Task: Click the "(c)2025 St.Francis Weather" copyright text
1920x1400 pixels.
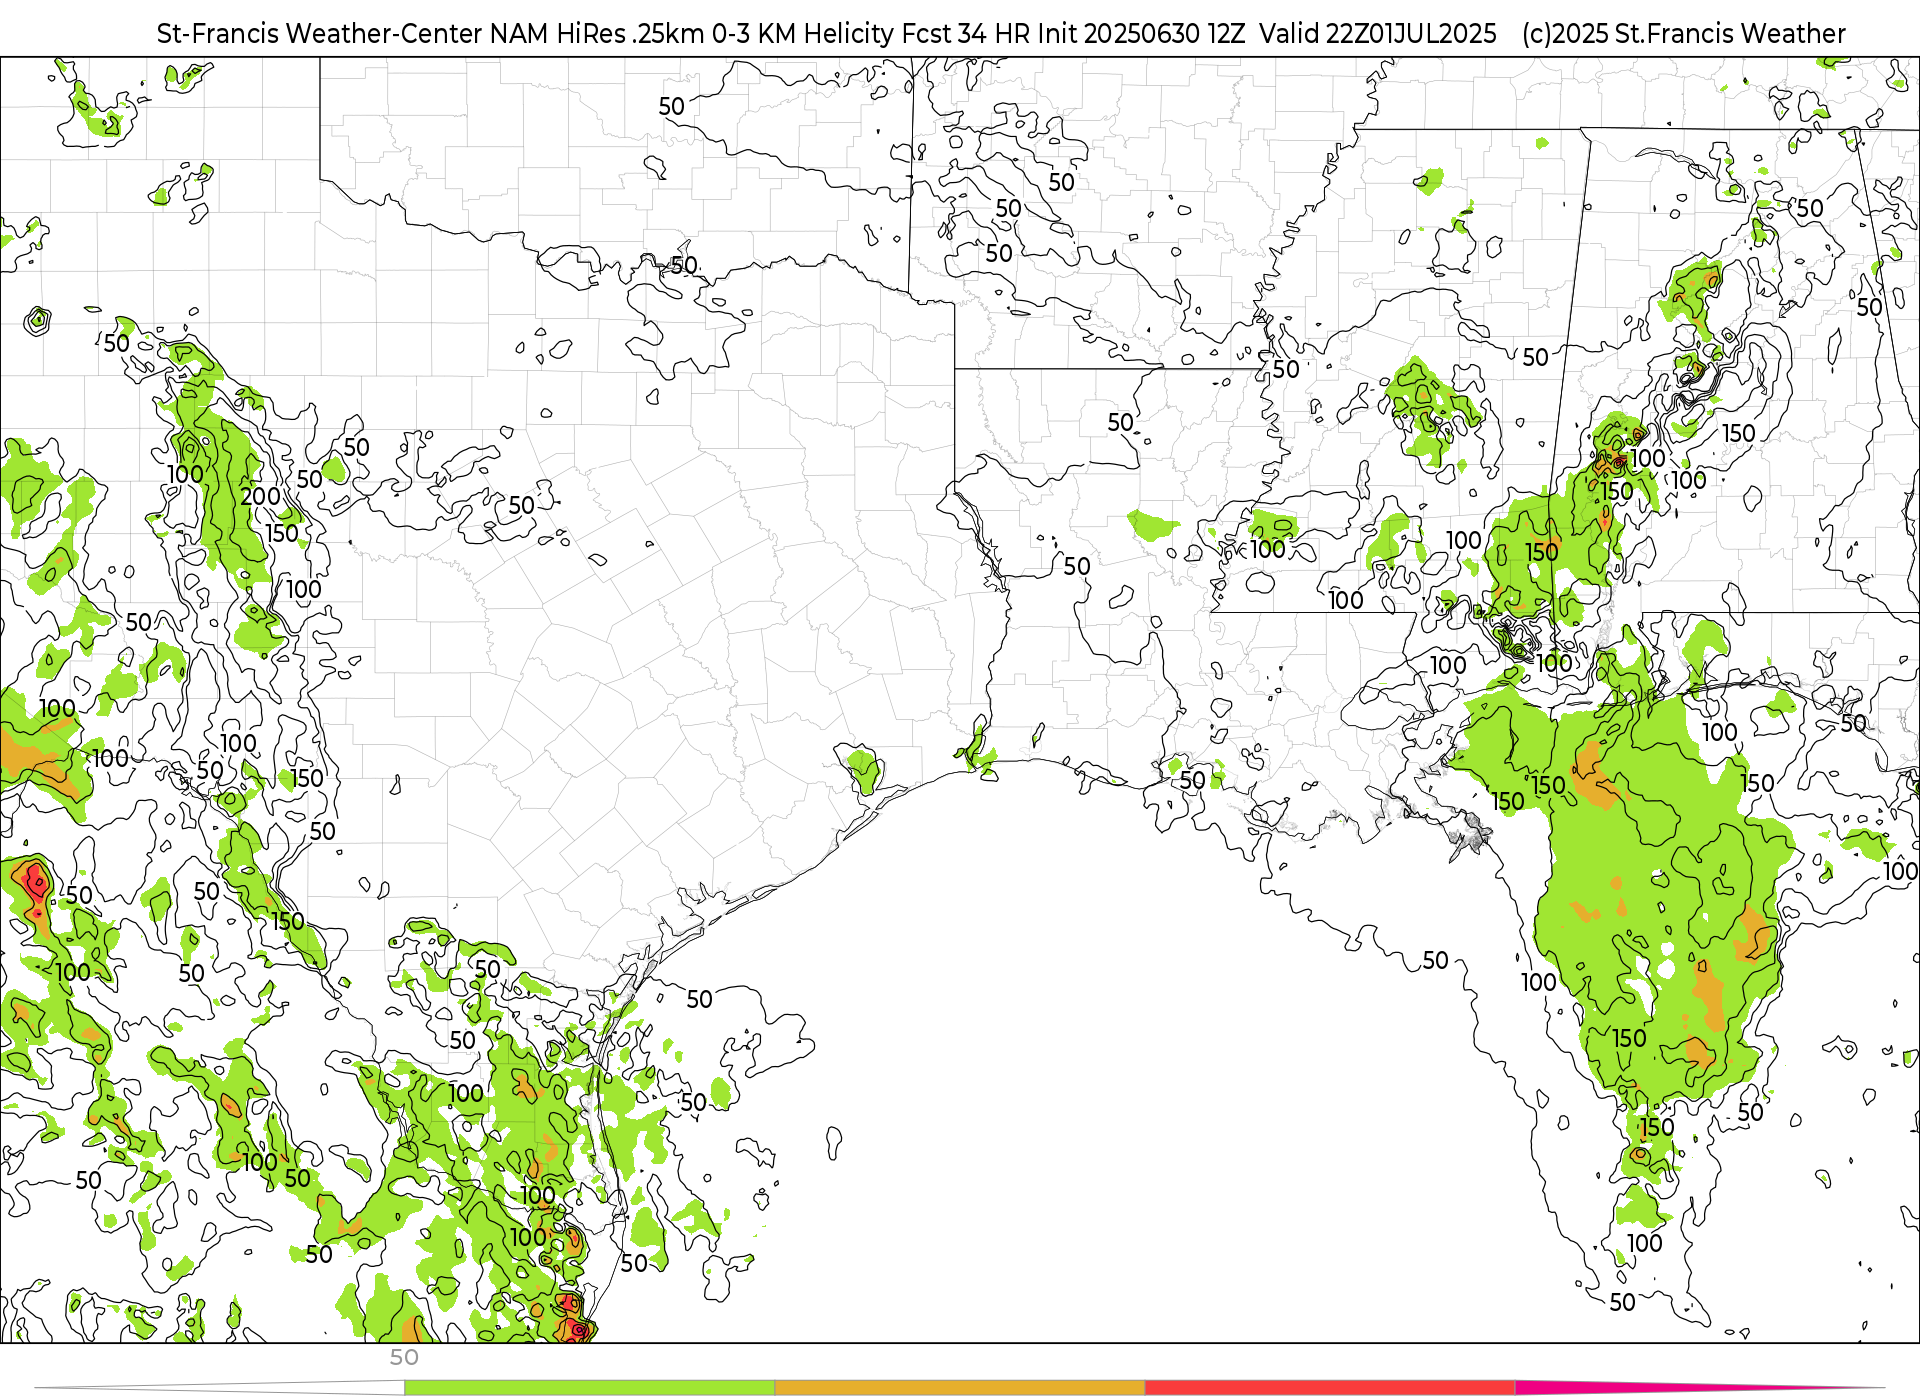Action: click(x=1684, y=34)
